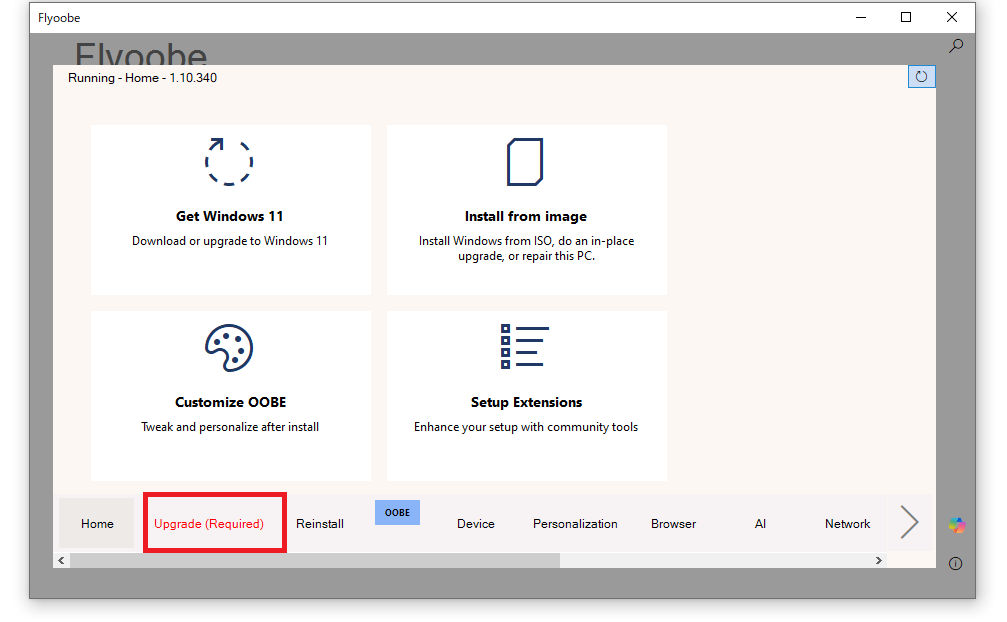This screenshot has height=622, width=1007.
Task: Switch to the Home tab
Action: 97,524
